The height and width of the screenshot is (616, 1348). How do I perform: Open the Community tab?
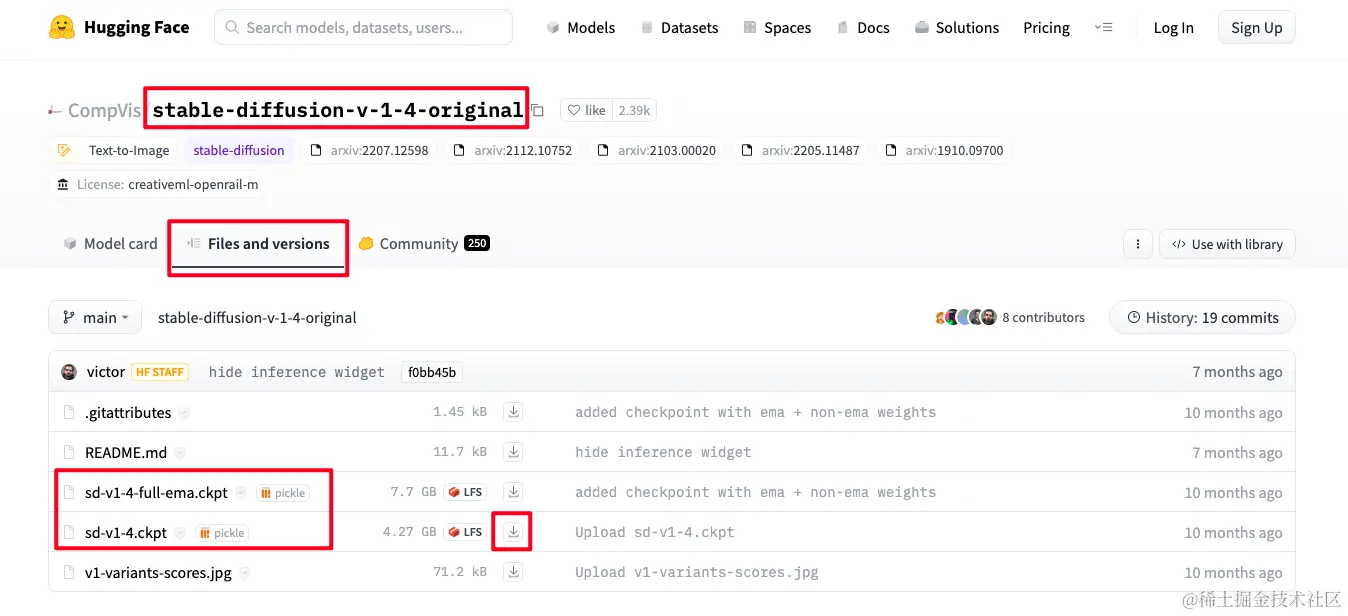pyautogui.click(x=424, y=243)
